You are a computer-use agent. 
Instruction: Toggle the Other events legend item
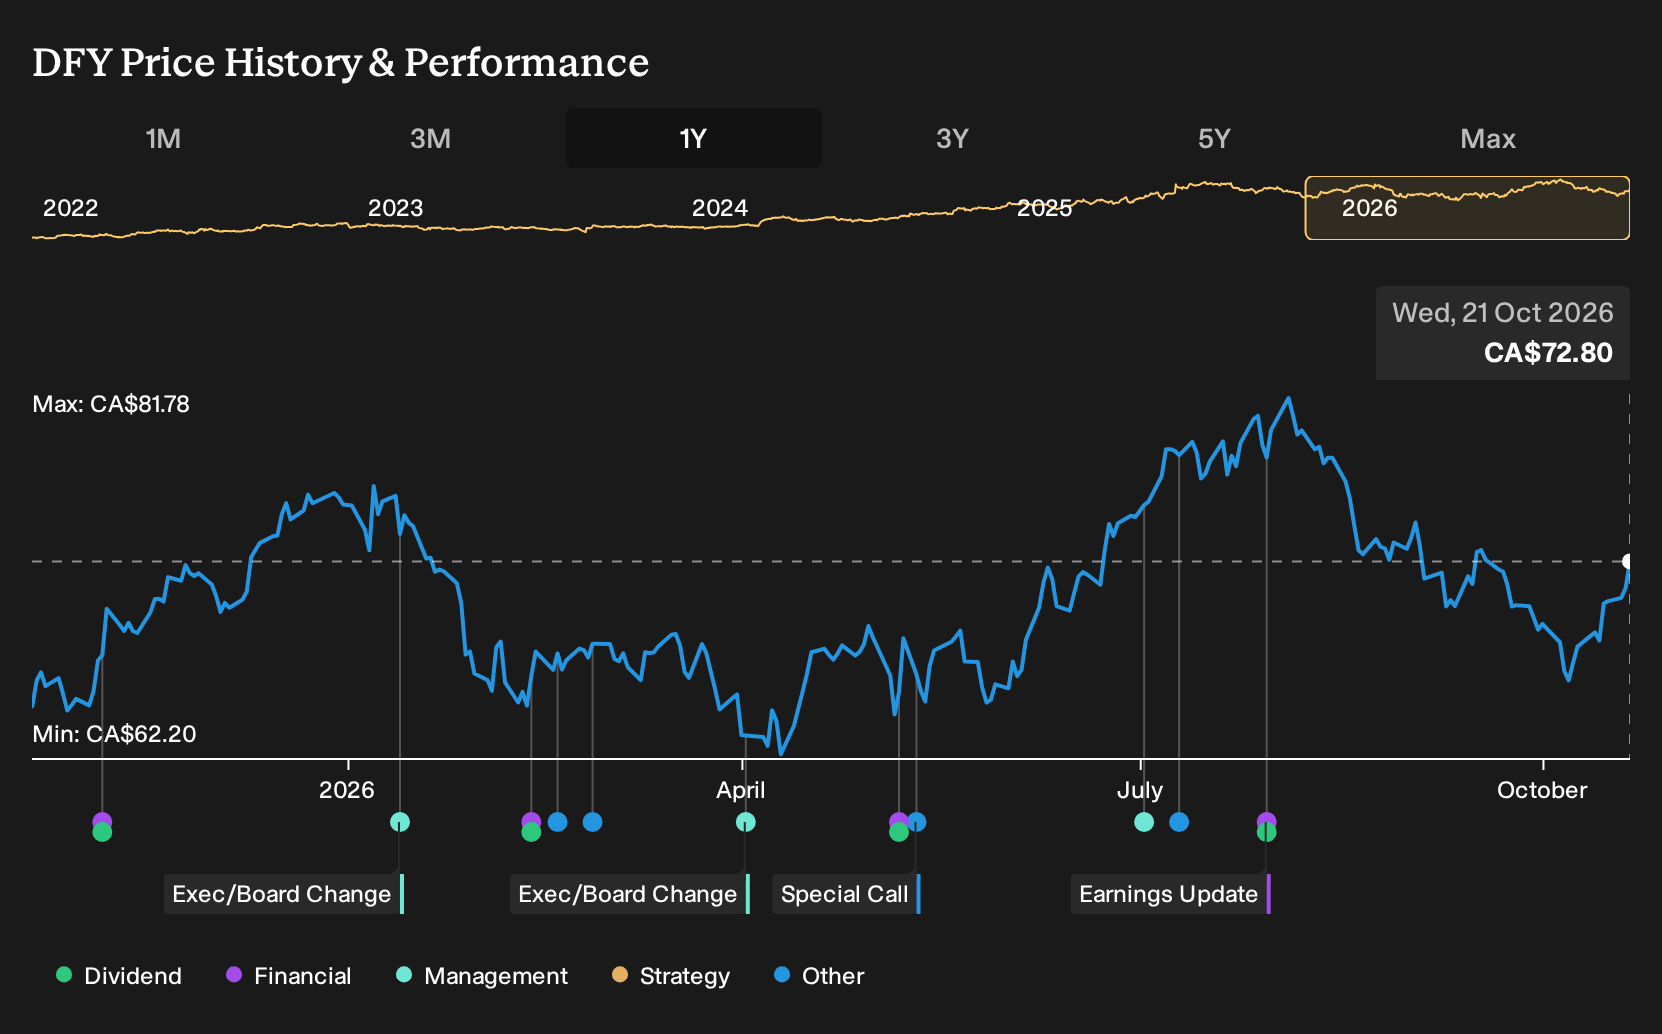tap(819, 976)
